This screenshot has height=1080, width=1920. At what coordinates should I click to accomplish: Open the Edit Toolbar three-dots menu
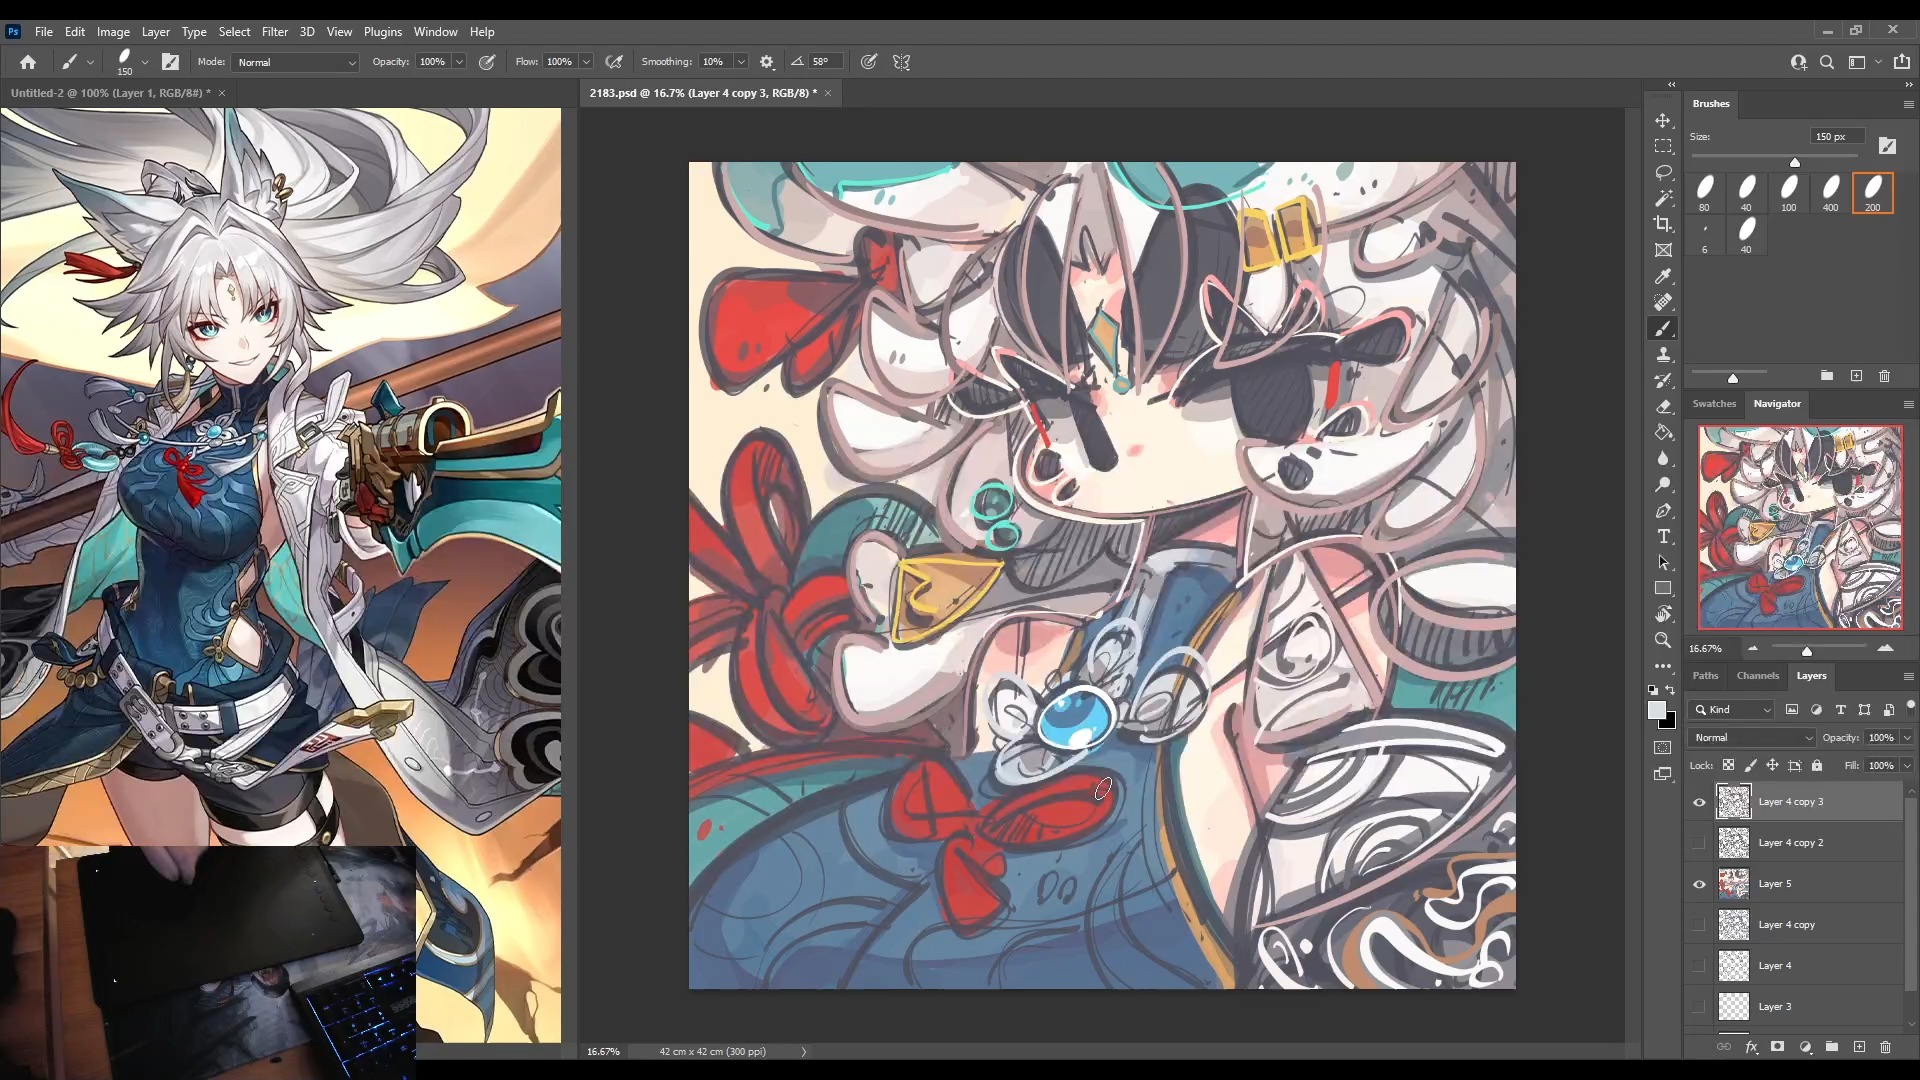1663,666
